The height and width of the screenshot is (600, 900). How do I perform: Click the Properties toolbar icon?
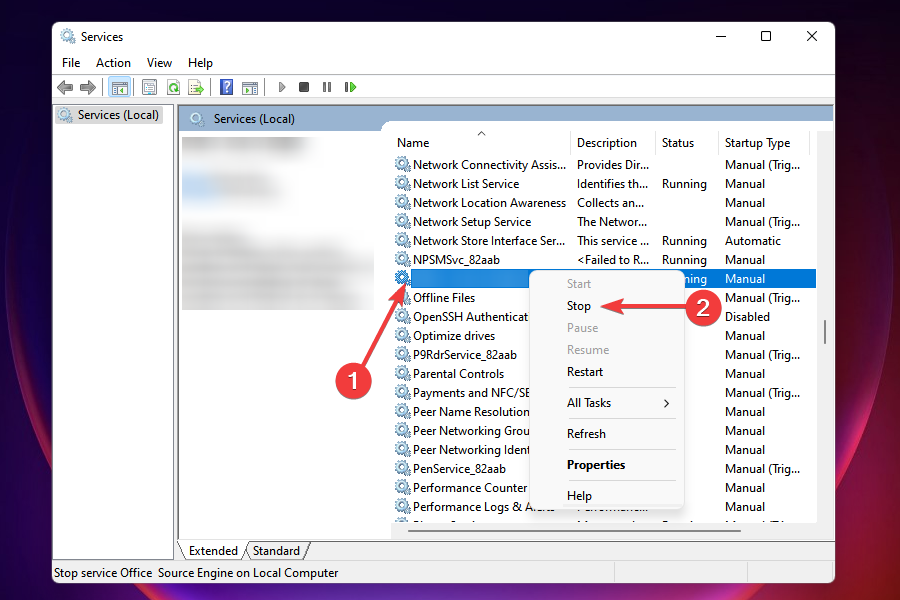click(149, 87)
